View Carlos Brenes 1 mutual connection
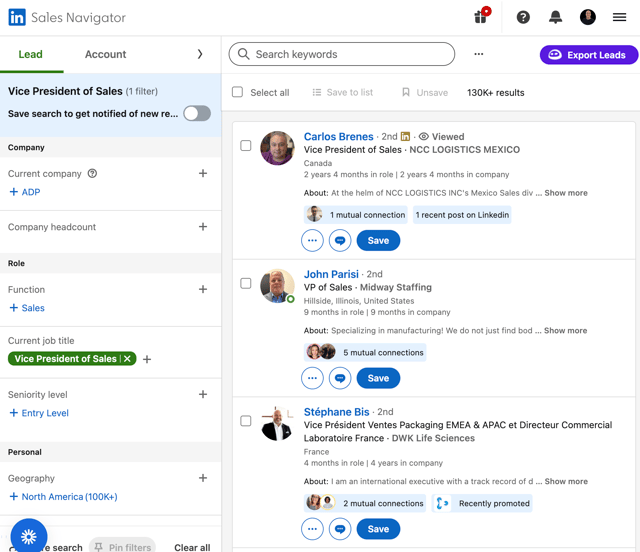The width and height of the screenshot is (640, 552). click(x=356, y=215)
